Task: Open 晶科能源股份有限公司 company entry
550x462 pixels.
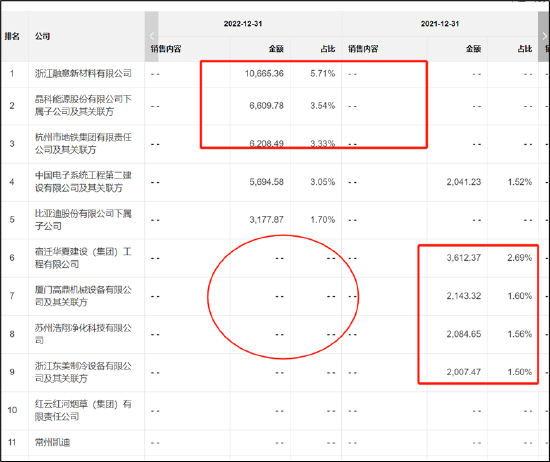Action: (83, 105)
